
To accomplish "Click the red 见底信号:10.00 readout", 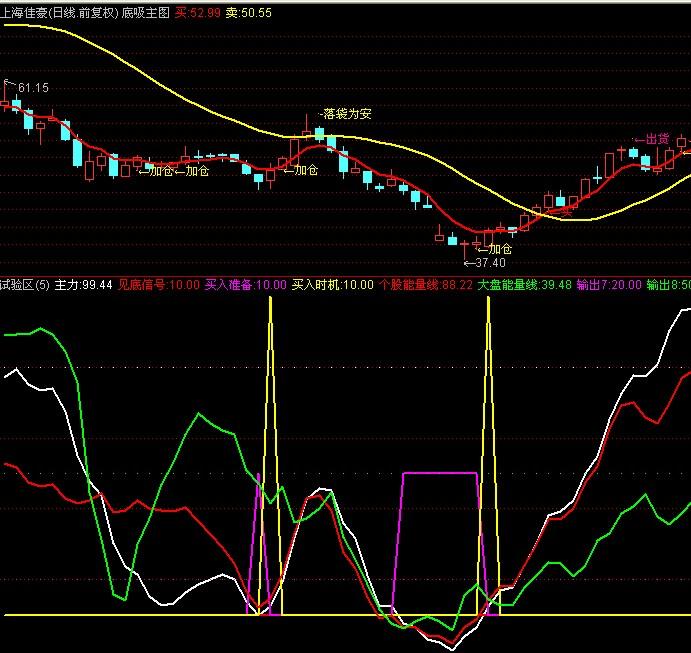I will (x=159, y=285).
